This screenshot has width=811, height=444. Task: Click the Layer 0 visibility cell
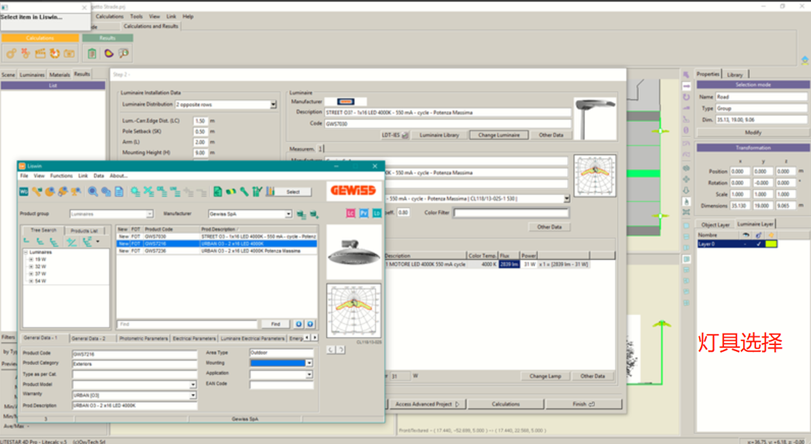pyautogui.click(x=745, y=244)
